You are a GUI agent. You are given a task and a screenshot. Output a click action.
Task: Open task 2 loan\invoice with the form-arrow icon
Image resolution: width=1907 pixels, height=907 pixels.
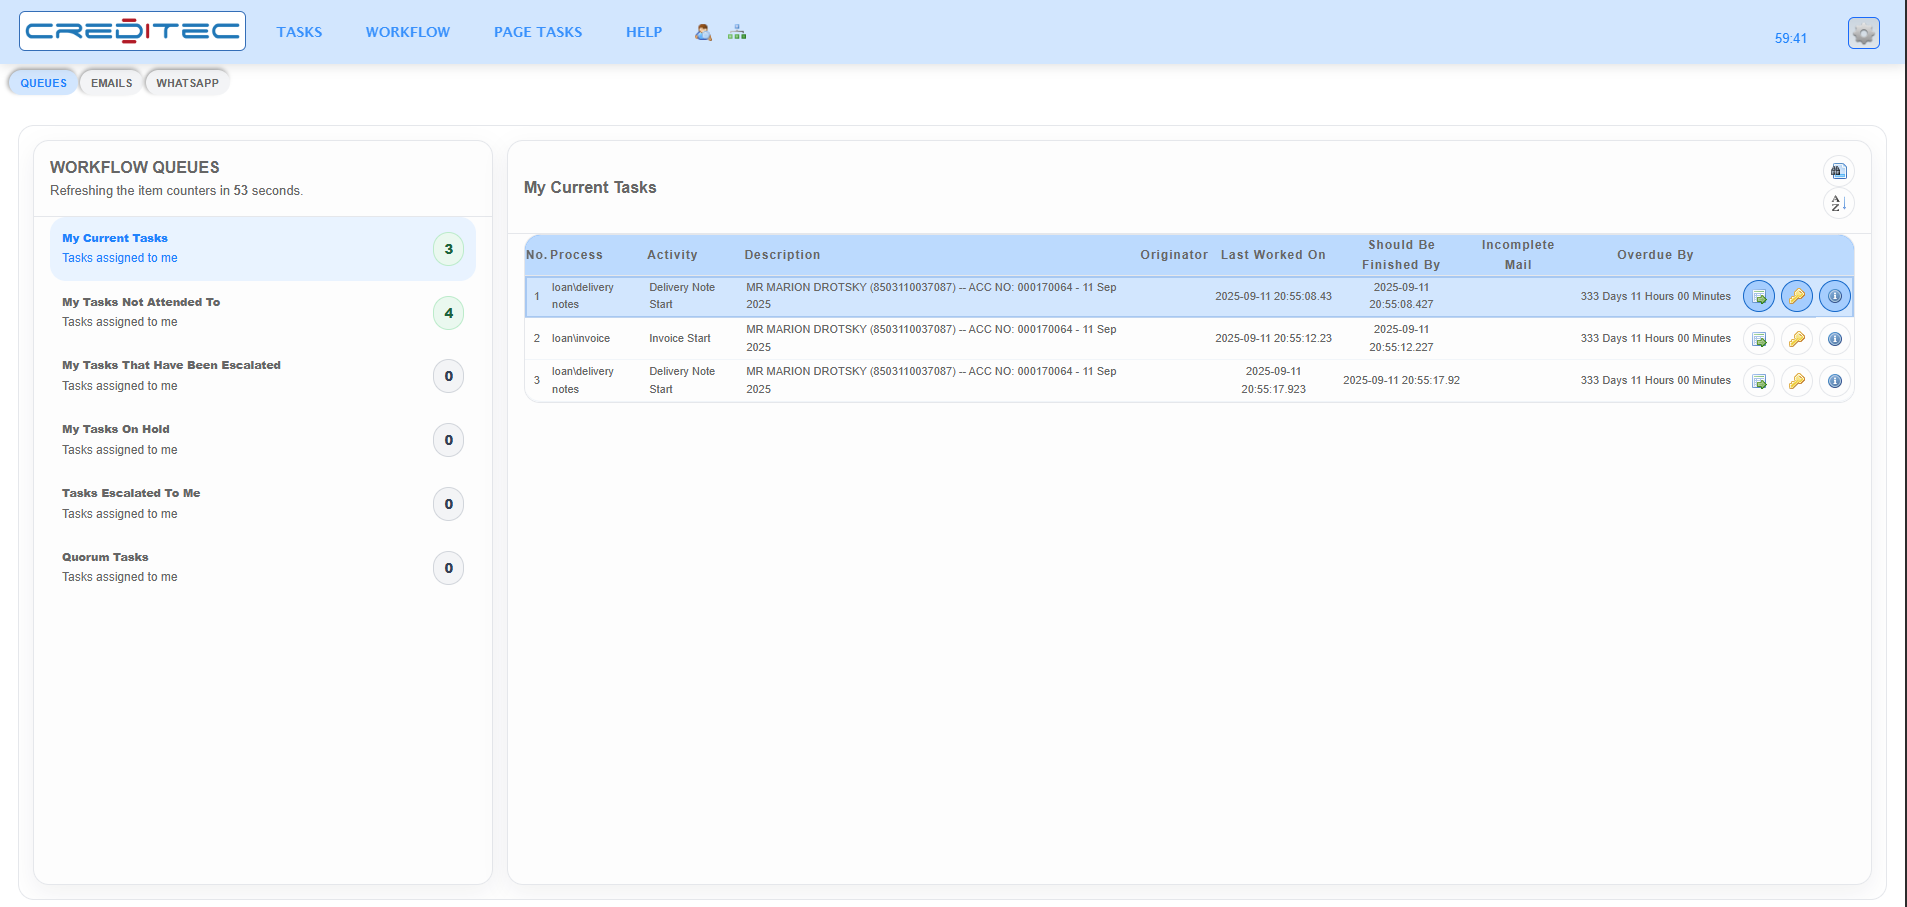coord(1759,339)
